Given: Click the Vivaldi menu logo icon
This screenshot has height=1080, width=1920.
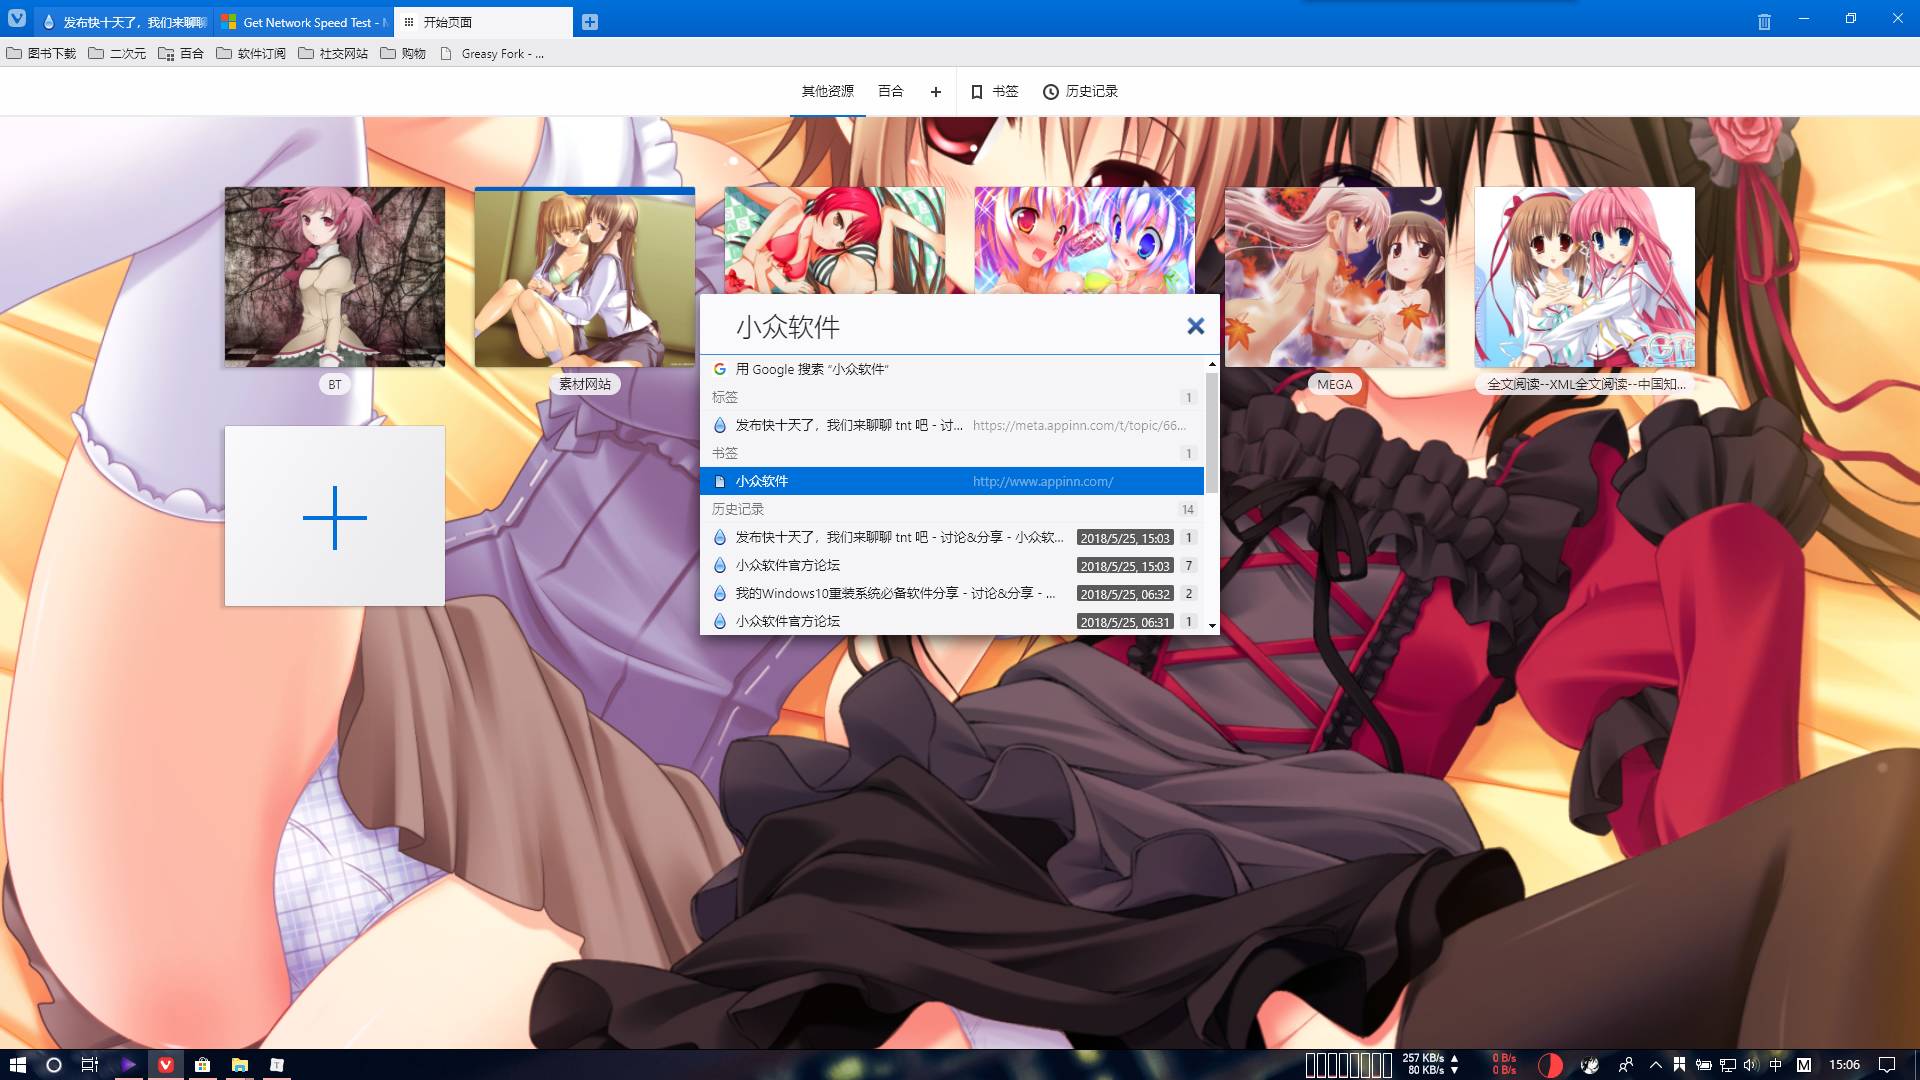Looking at the screenshot, I should 17,19.
